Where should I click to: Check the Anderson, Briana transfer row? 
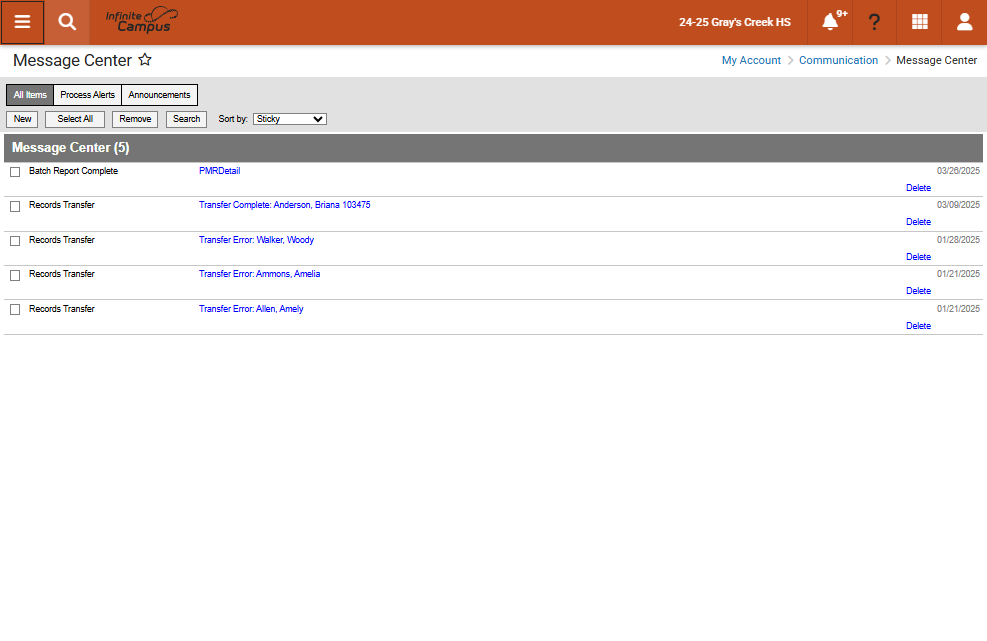pyautogui.click(x=15, y=206)
